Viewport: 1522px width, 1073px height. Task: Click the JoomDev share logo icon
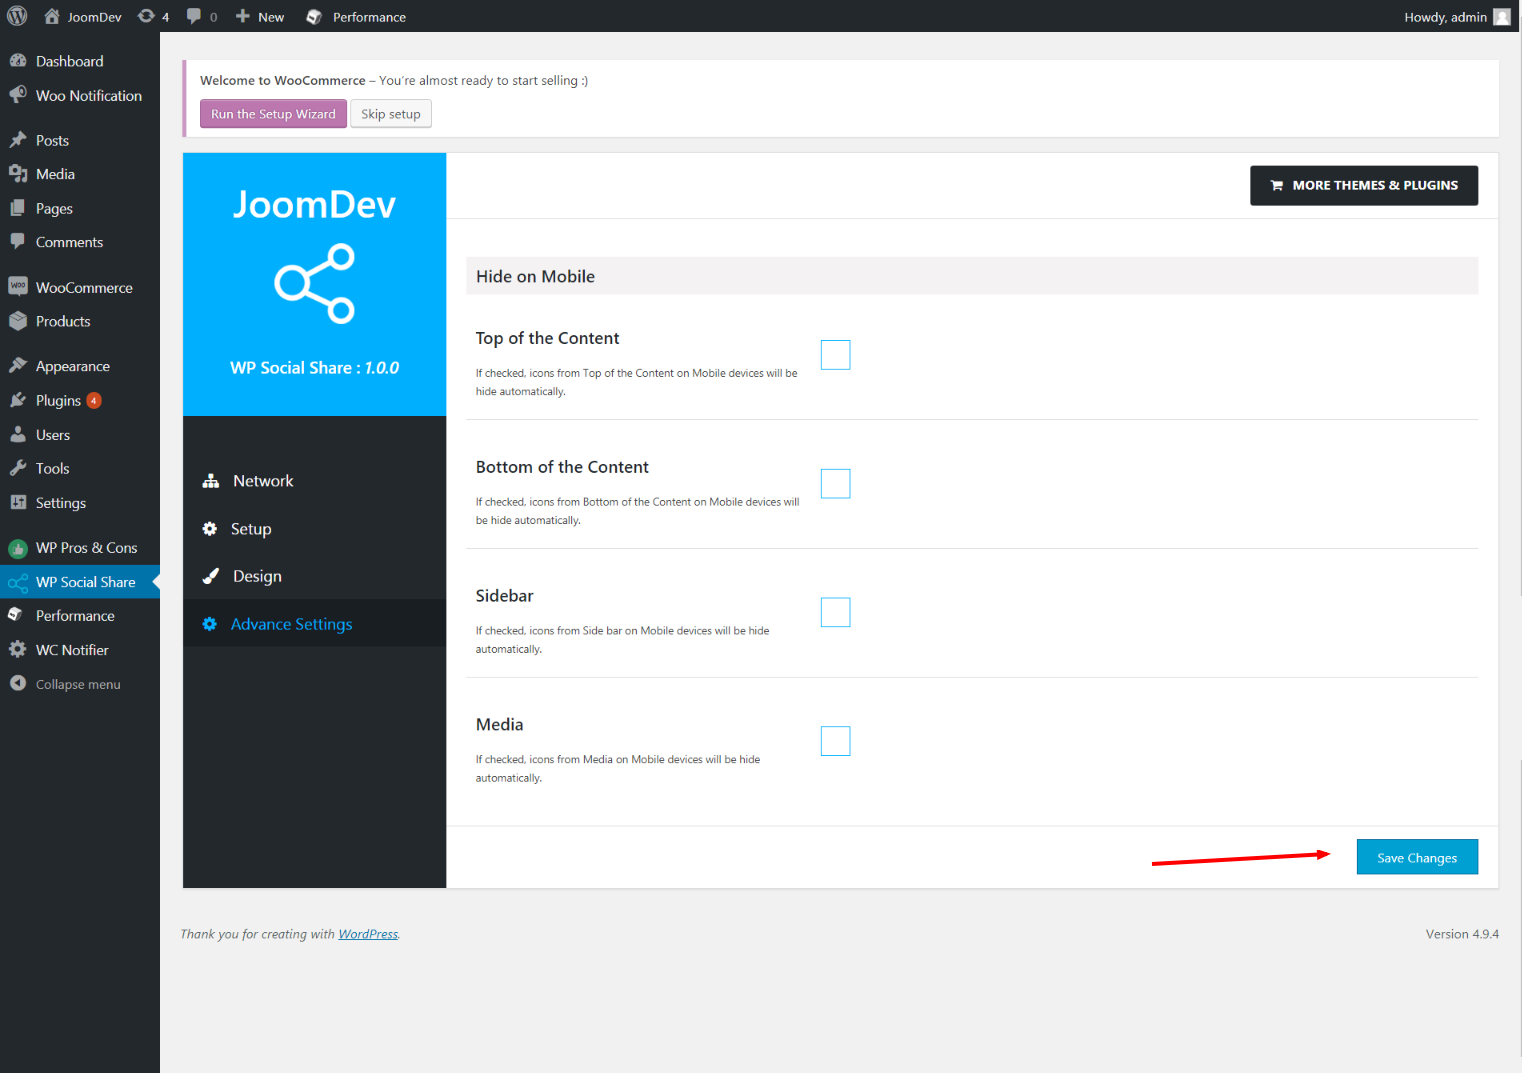315,283
